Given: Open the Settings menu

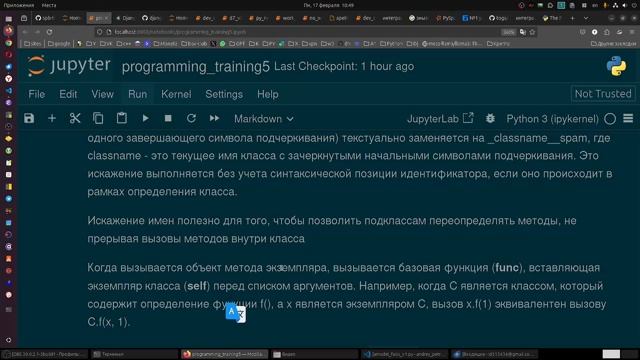Looking at the screenshot, I should [224, 94].
